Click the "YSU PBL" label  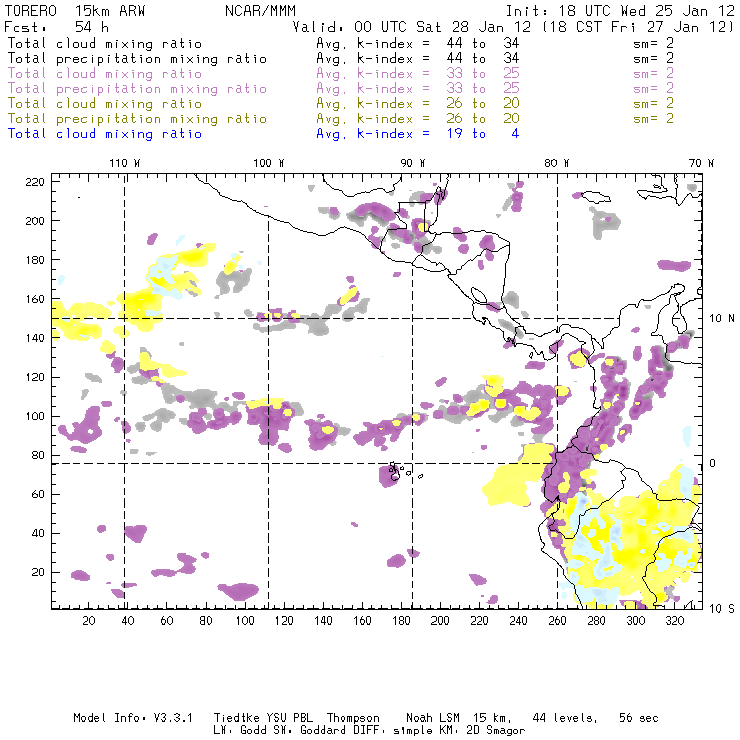(x=289, y=718)
